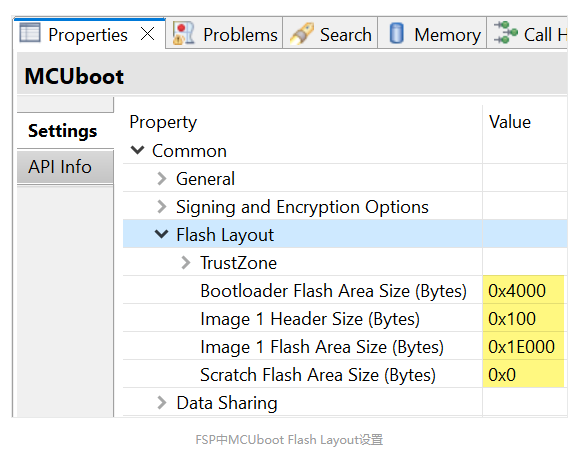Click the Search flashlight icon

[x=302, y=34]
